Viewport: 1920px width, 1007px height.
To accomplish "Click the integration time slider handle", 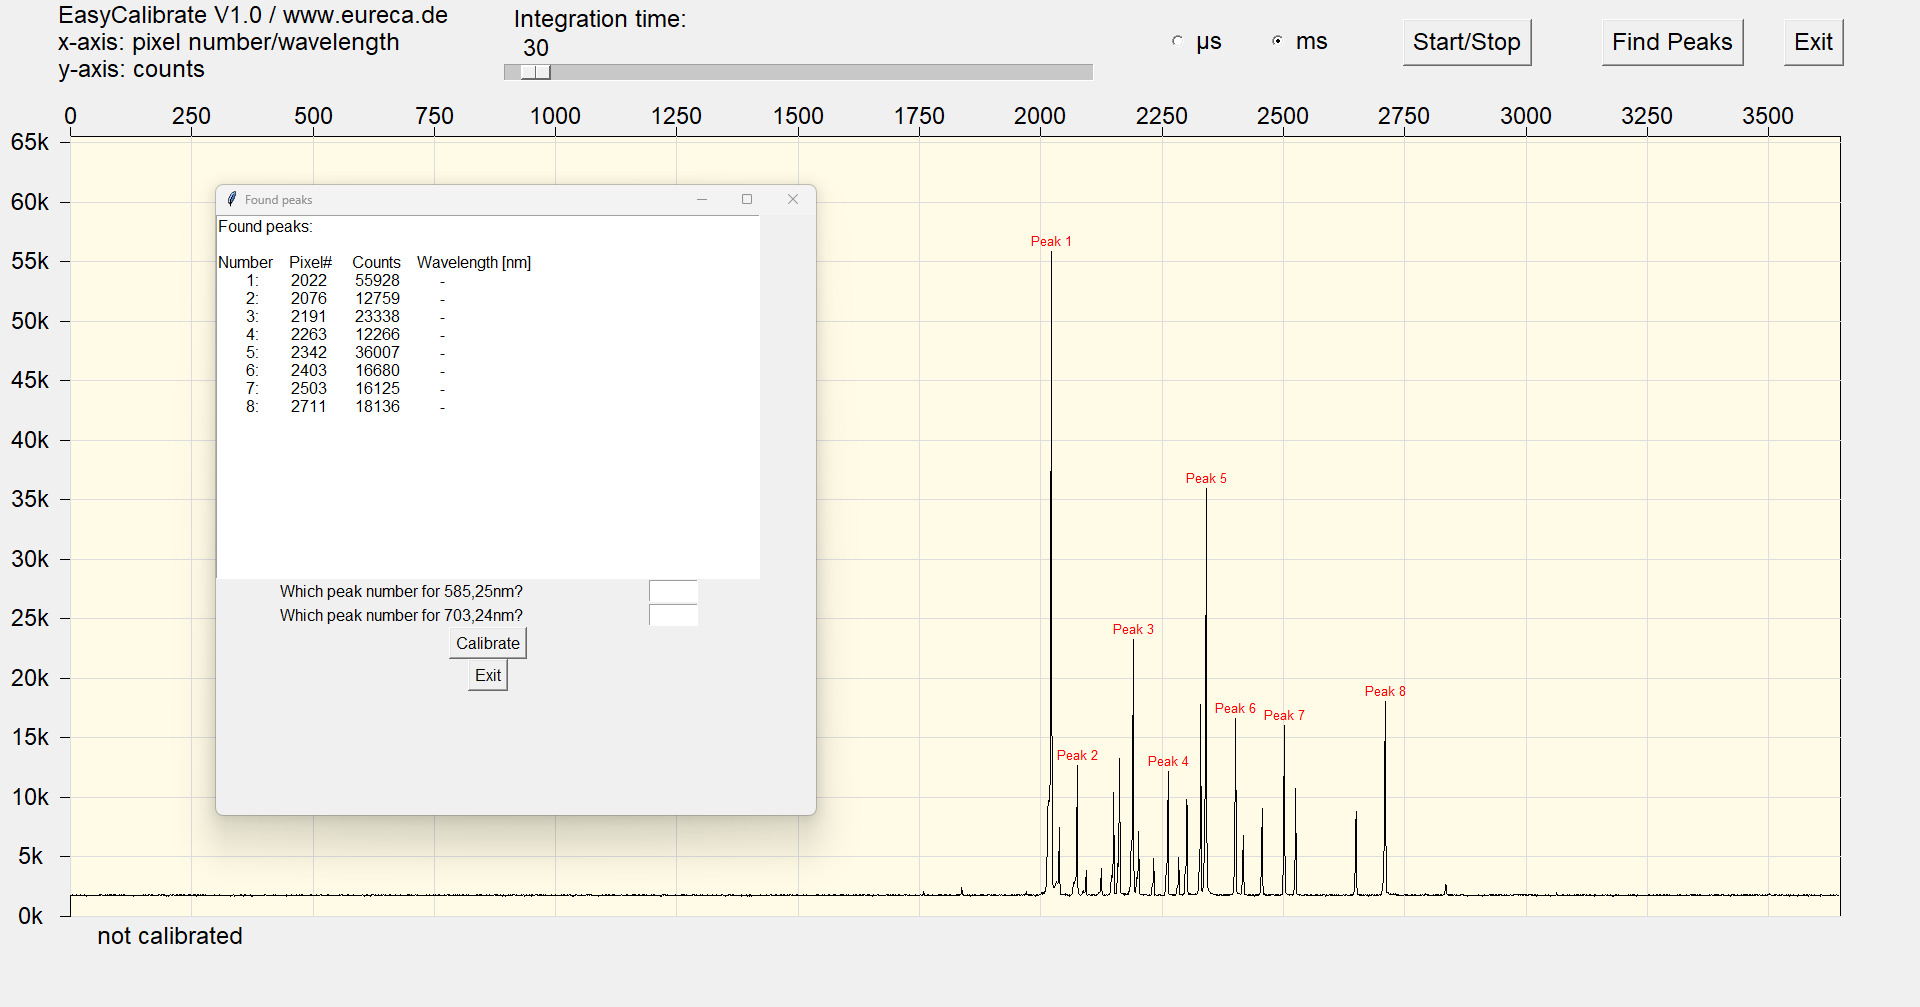I will pyautogui.click(x=535, y=72).
